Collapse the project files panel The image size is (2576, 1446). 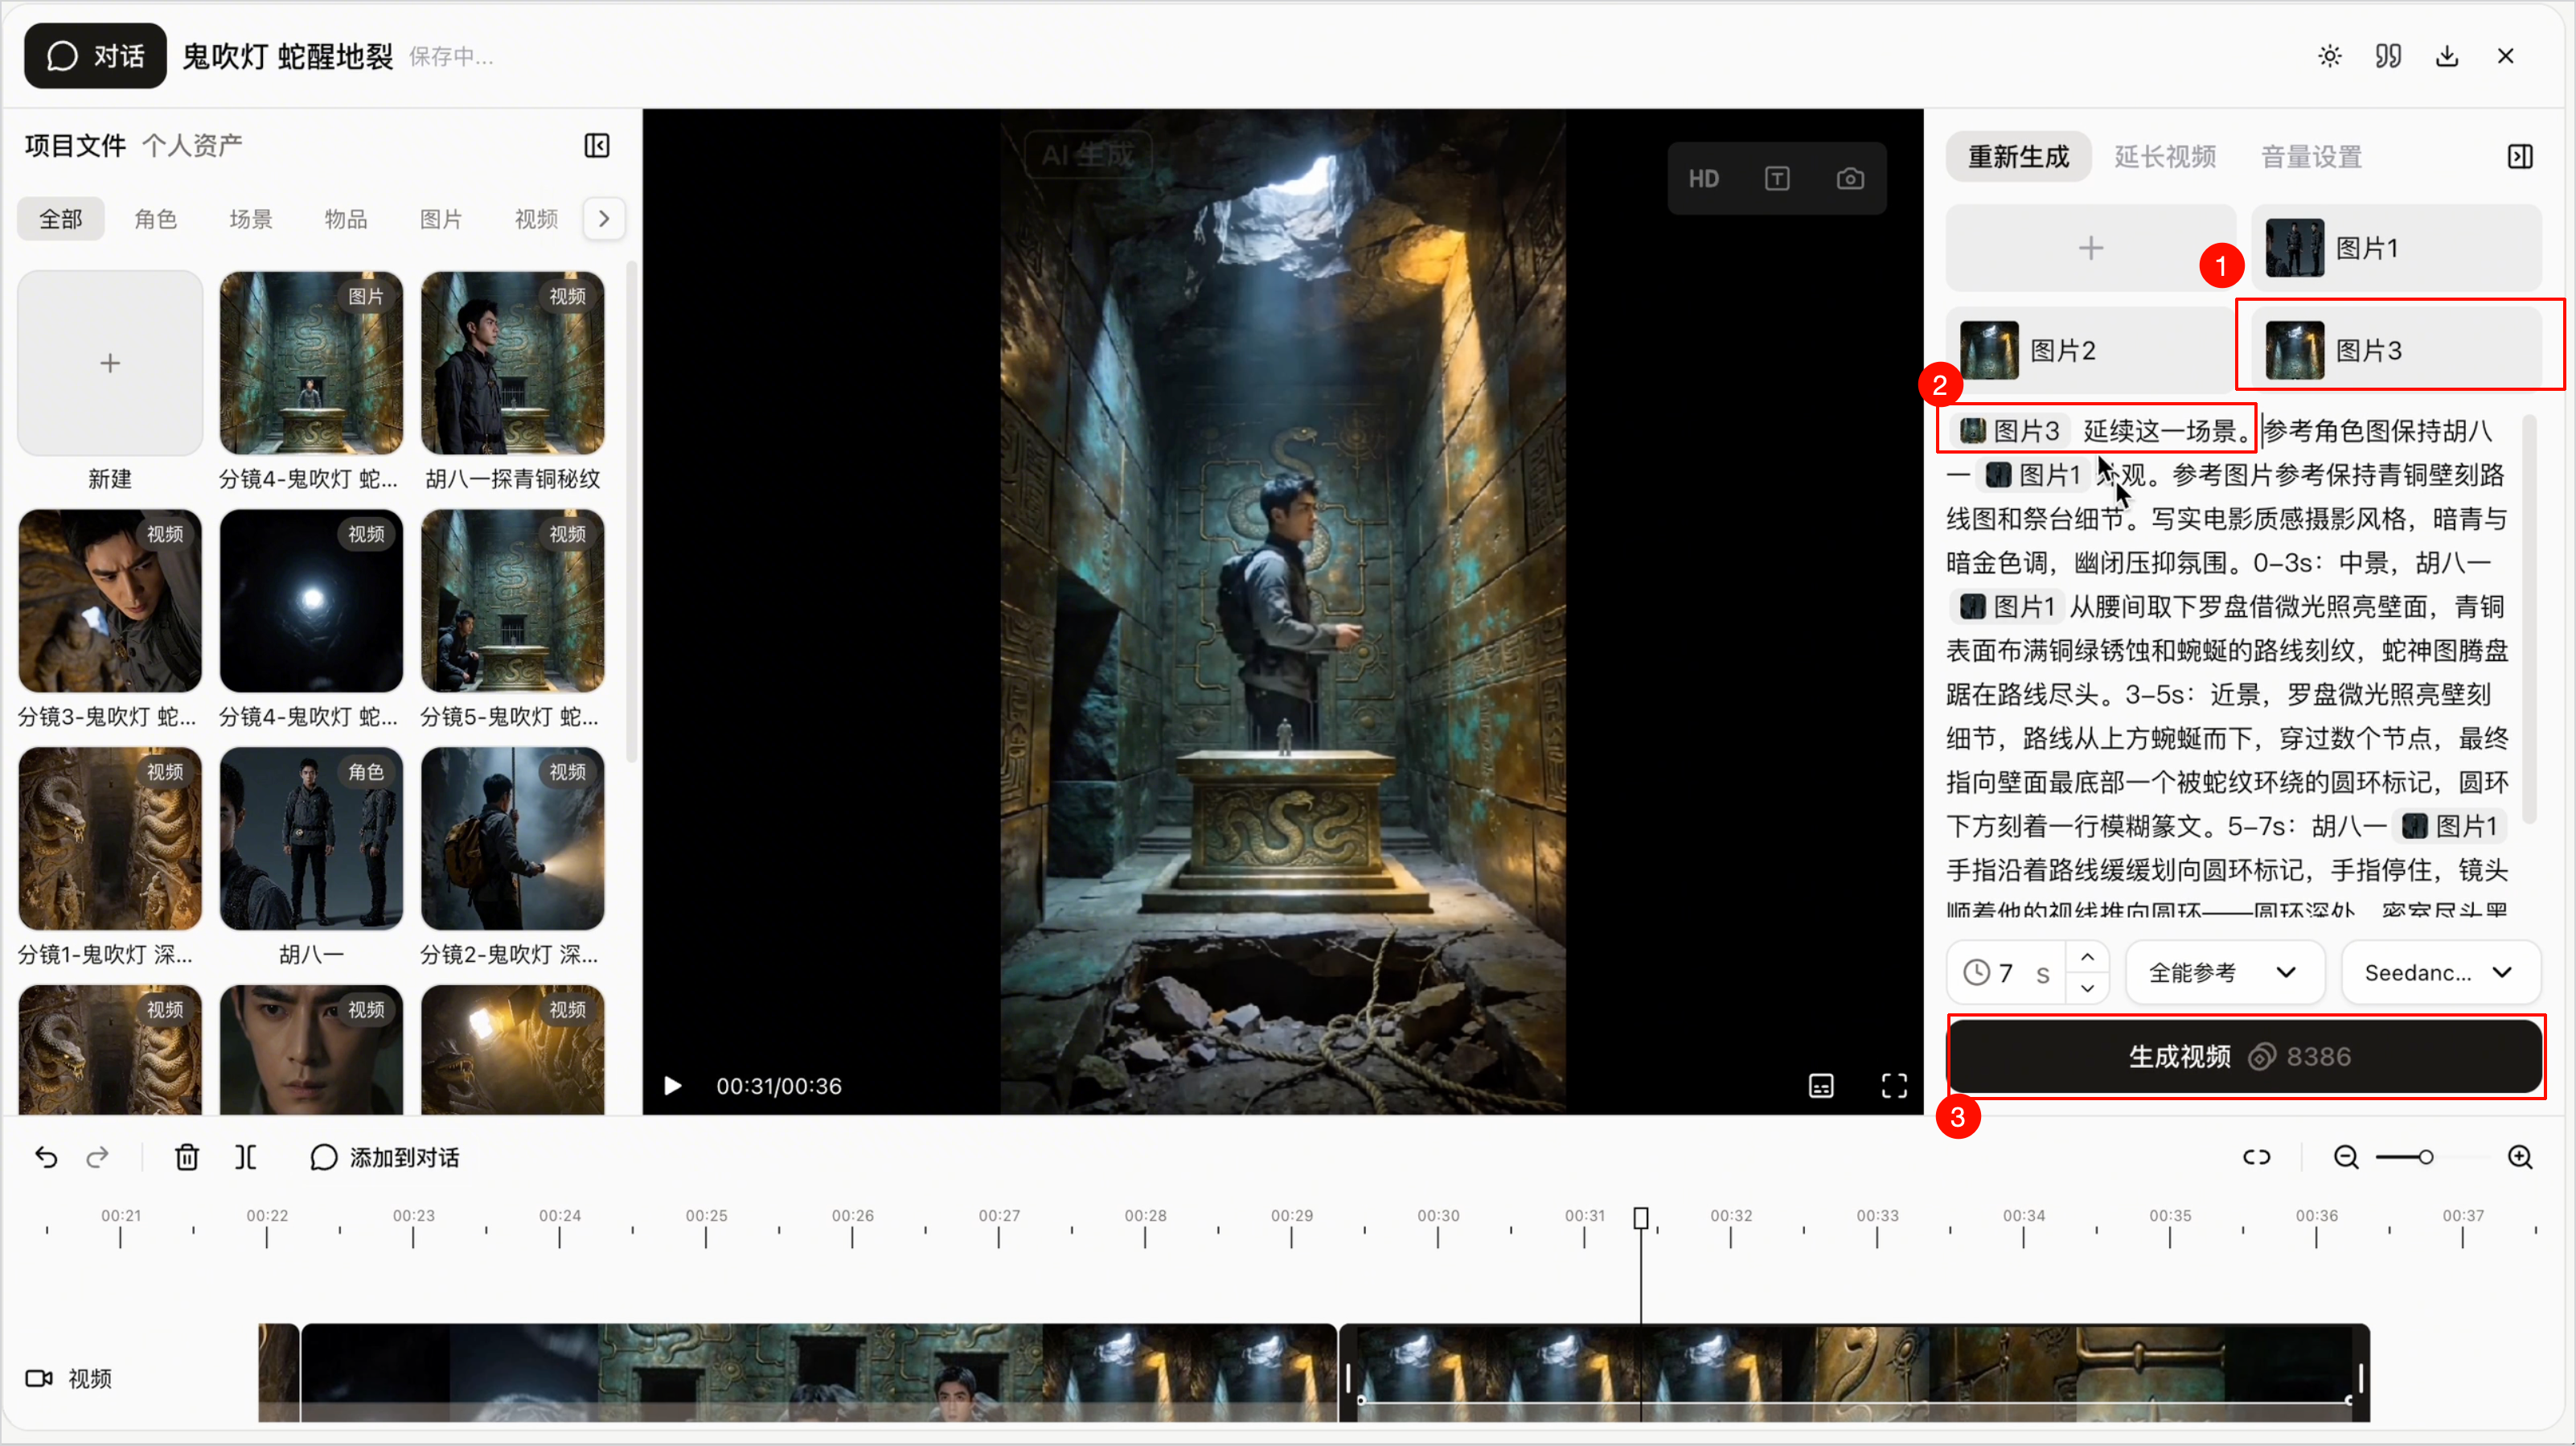pos(597,146)
